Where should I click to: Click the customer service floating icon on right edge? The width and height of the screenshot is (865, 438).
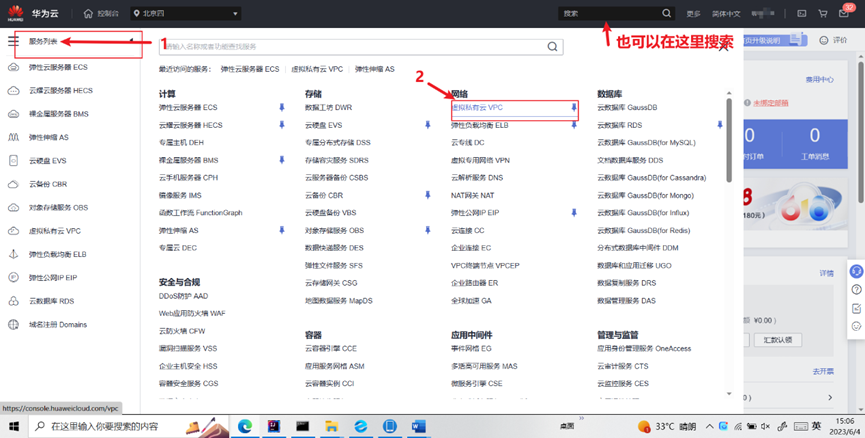point(856,271)
